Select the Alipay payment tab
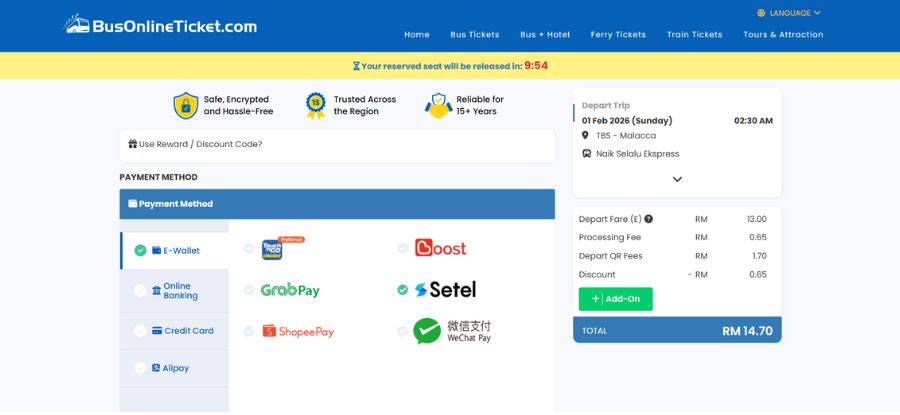 coord(174,368)
